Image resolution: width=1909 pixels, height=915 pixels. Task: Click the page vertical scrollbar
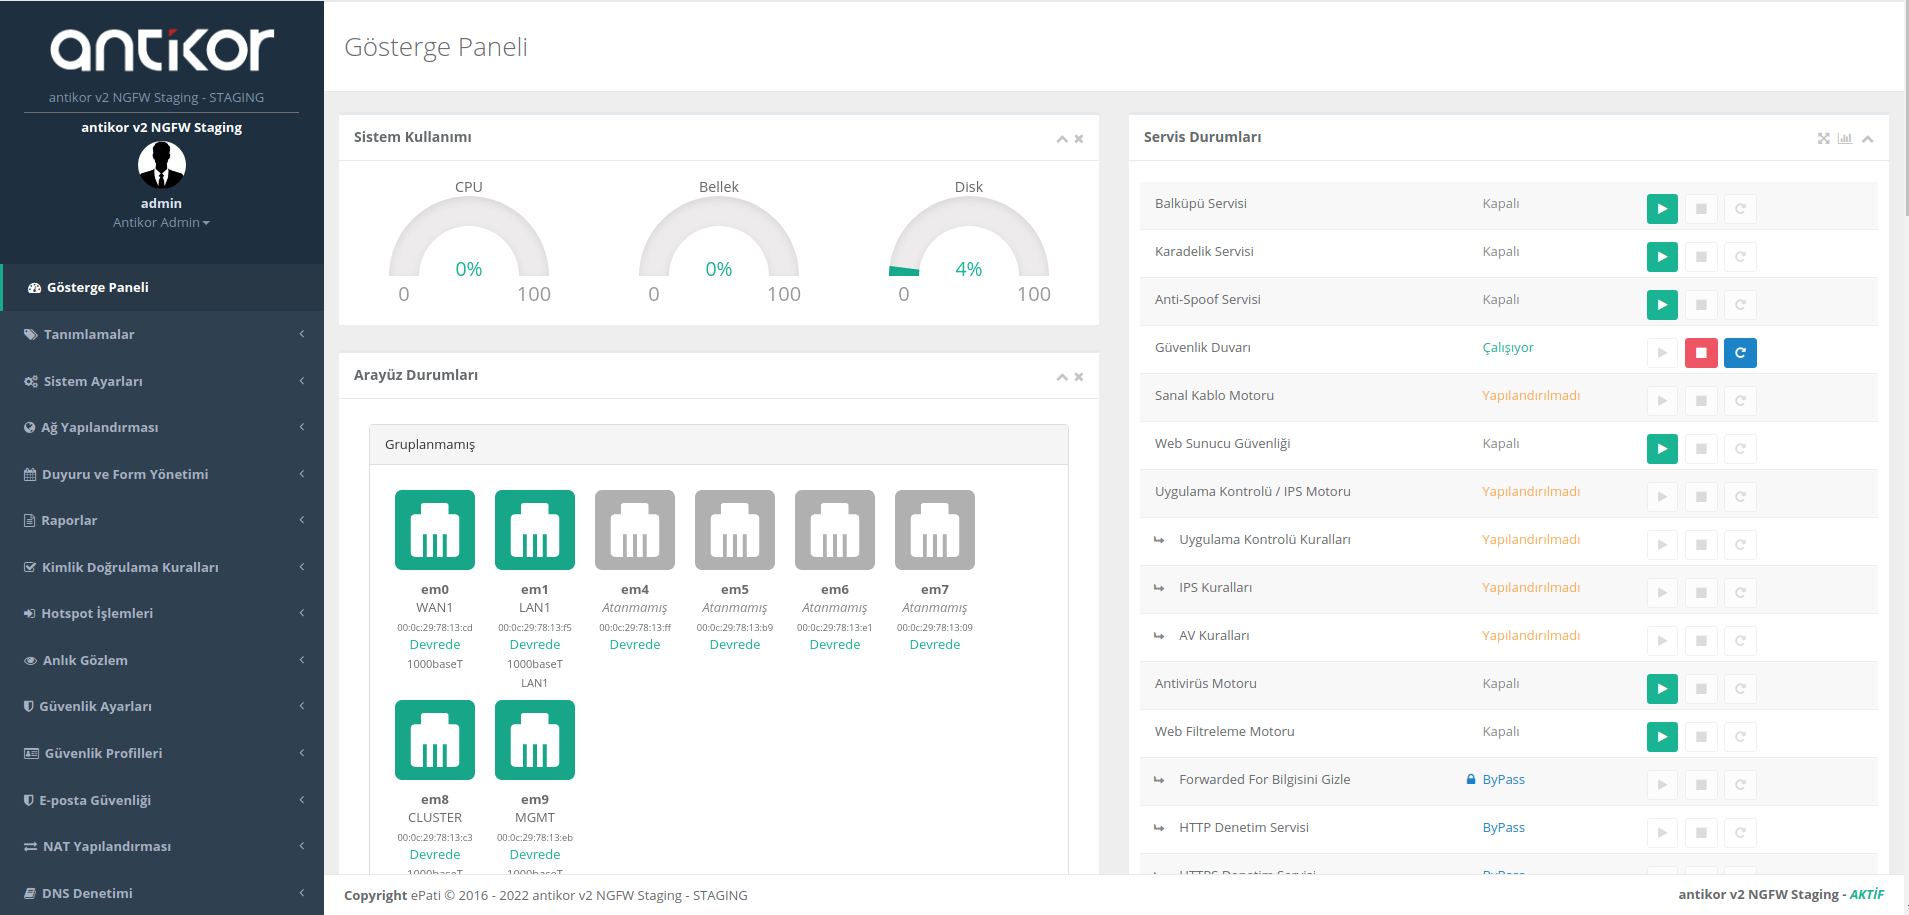coord(1906,108)
